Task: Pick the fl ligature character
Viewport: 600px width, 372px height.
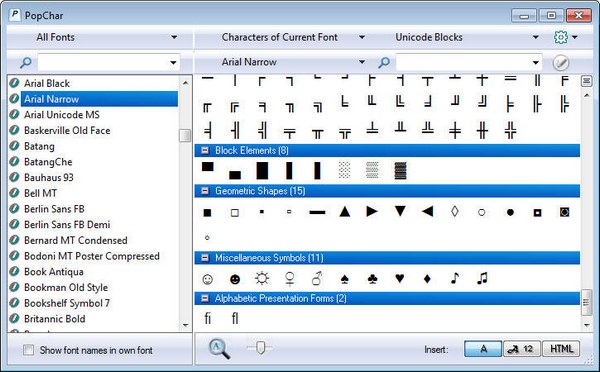Action: point(235,318)
